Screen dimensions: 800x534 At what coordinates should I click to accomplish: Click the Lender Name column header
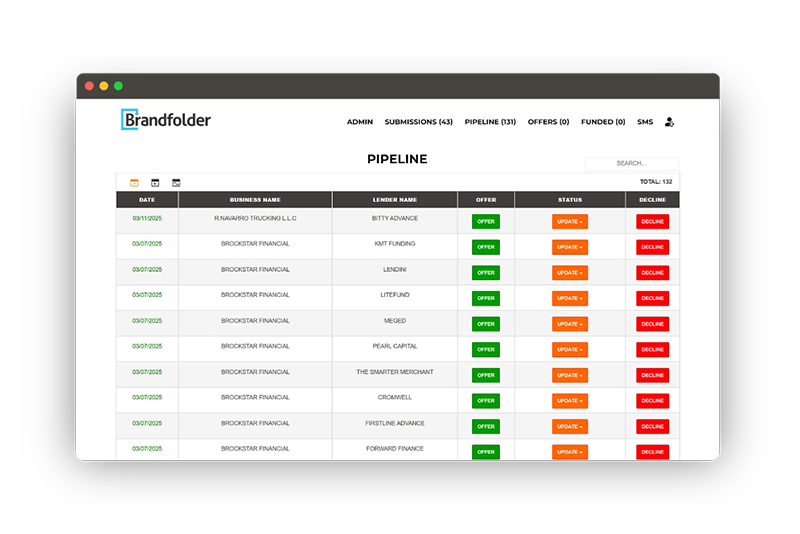395,200
